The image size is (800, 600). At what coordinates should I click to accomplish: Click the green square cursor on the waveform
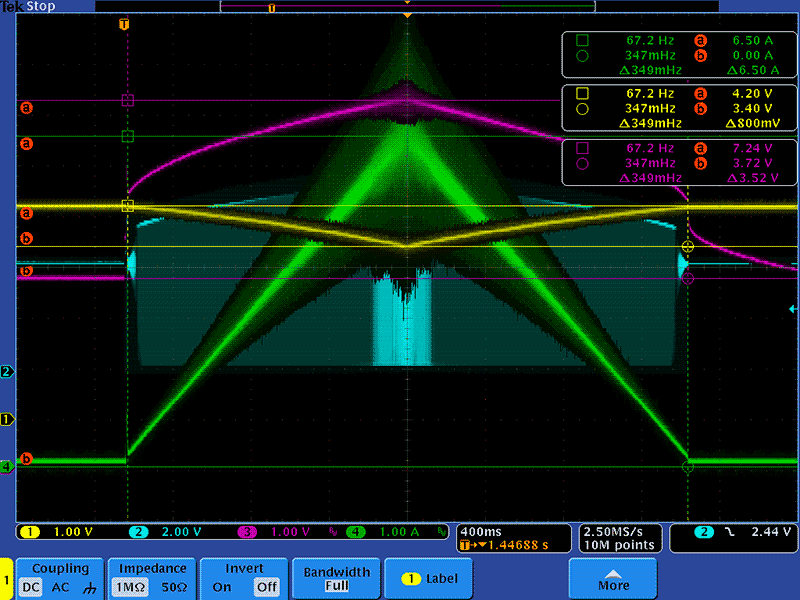128,136
